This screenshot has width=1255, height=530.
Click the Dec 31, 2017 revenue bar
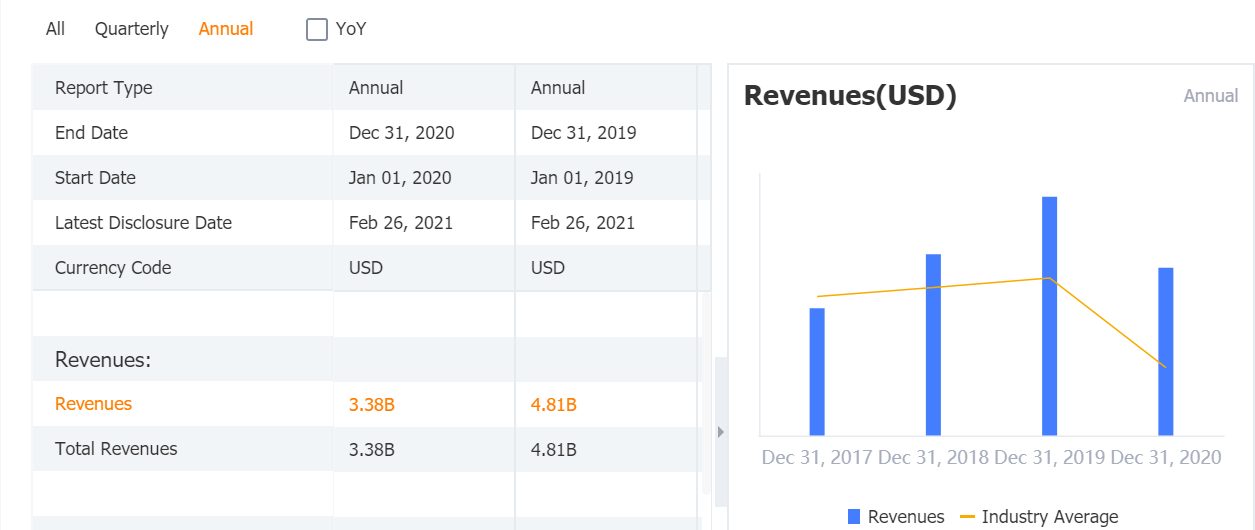pyautogui.click(x=817, y=371)
